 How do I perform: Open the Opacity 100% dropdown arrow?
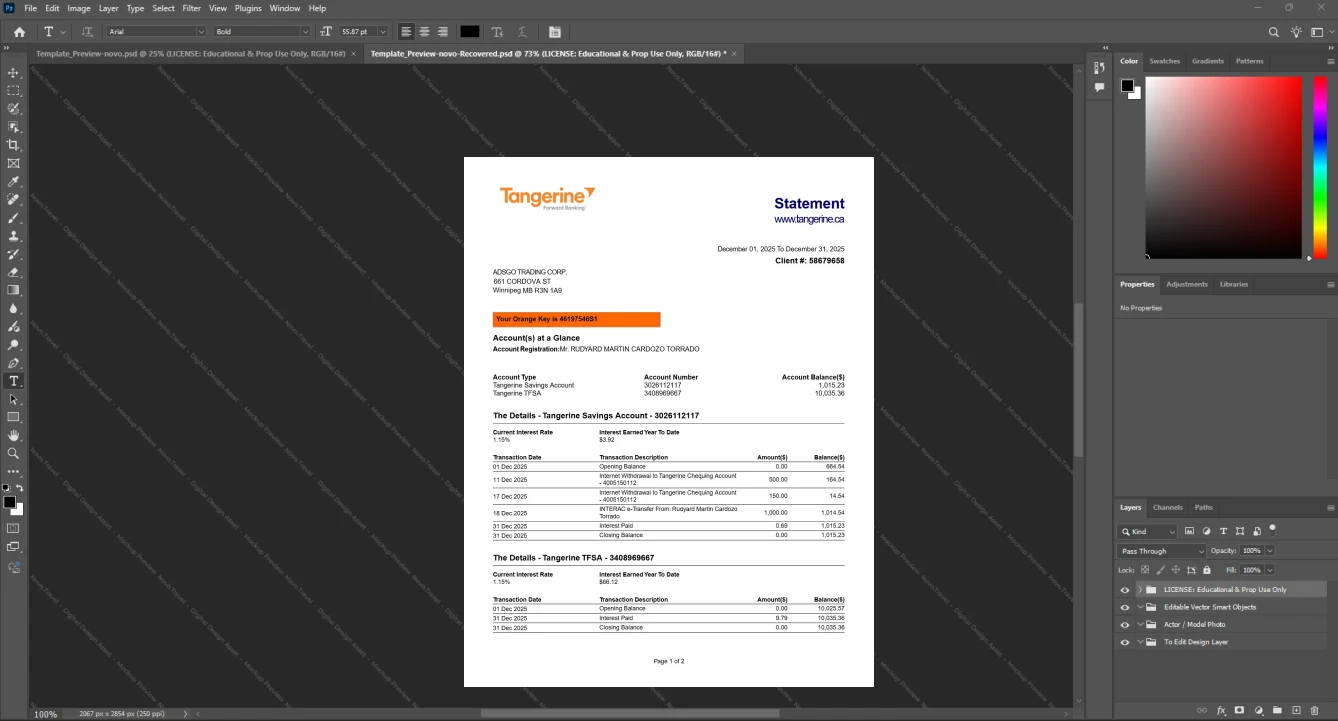click(x=1270, y=551)
